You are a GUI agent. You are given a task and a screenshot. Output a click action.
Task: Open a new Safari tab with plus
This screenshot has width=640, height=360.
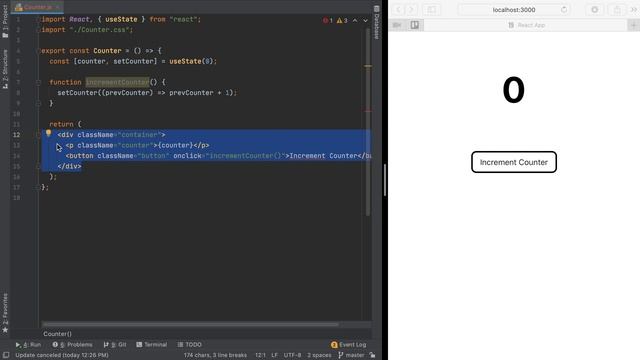pos(634,25)
